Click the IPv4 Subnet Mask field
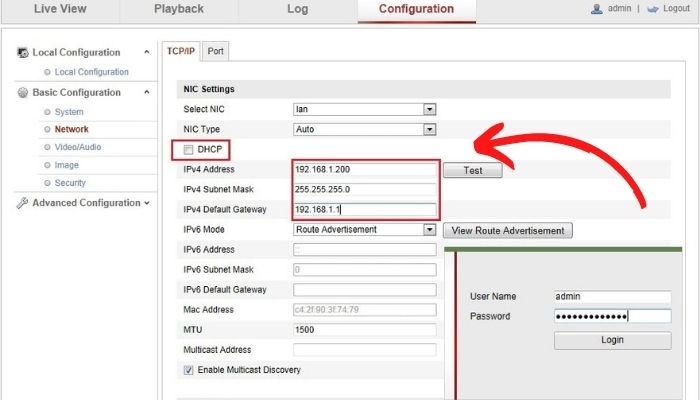Viewport: 700px width, 400px height. (365, 190)
